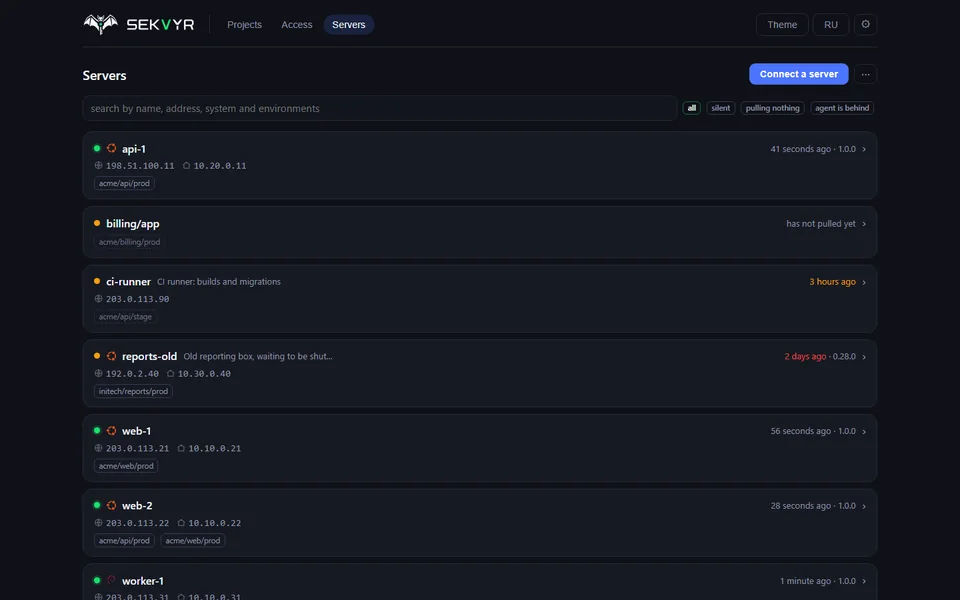Expand the web-1 row chevron
The image size is (960, 600).
coord(864,432)
